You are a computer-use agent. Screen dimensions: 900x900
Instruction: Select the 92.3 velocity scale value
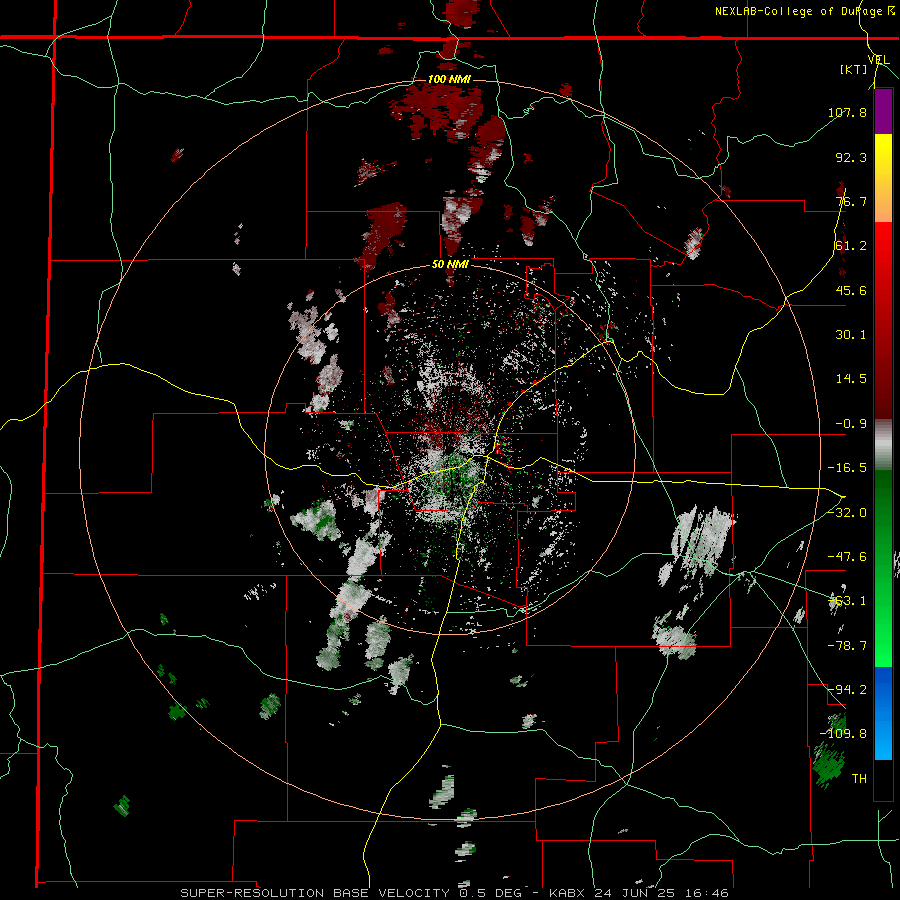(x=851, y=157)
